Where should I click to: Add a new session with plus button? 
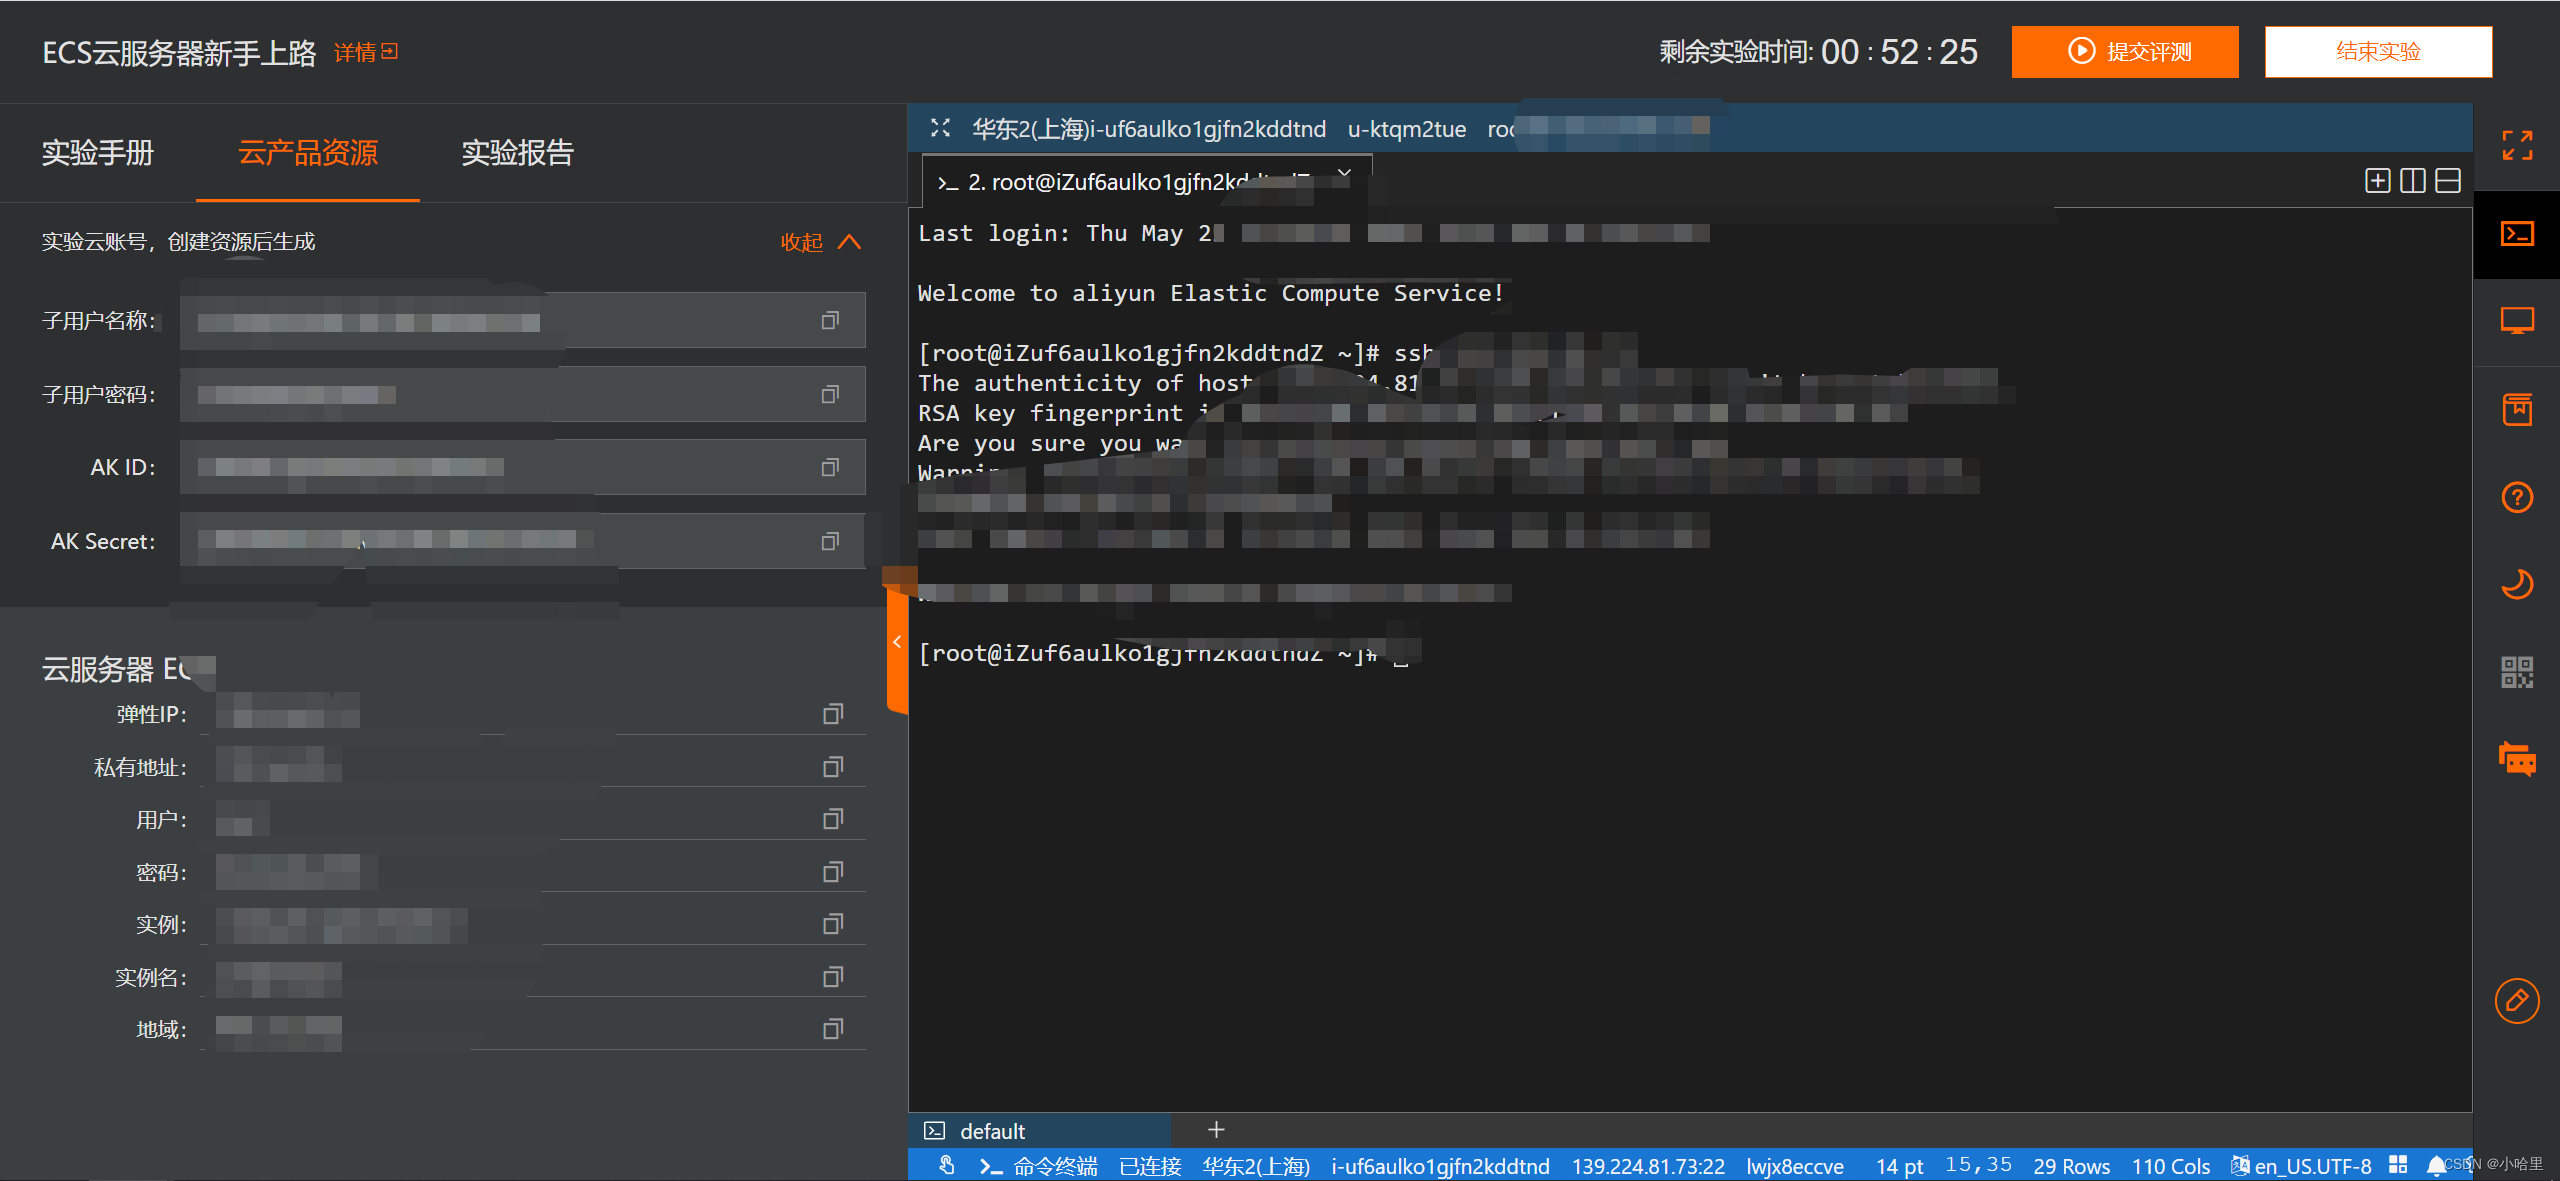pyautogui.click(x=1216, y=1130)
